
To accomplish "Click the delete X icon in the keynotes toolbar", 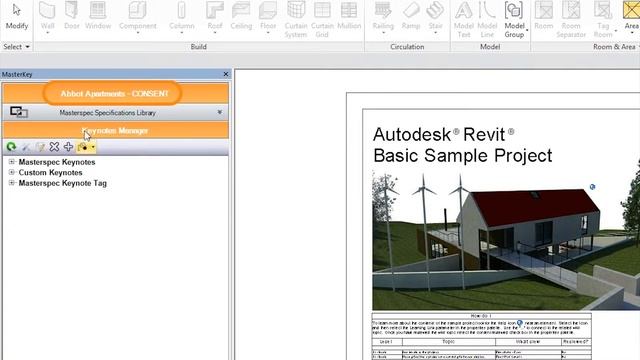I will [x=54, y=147].
